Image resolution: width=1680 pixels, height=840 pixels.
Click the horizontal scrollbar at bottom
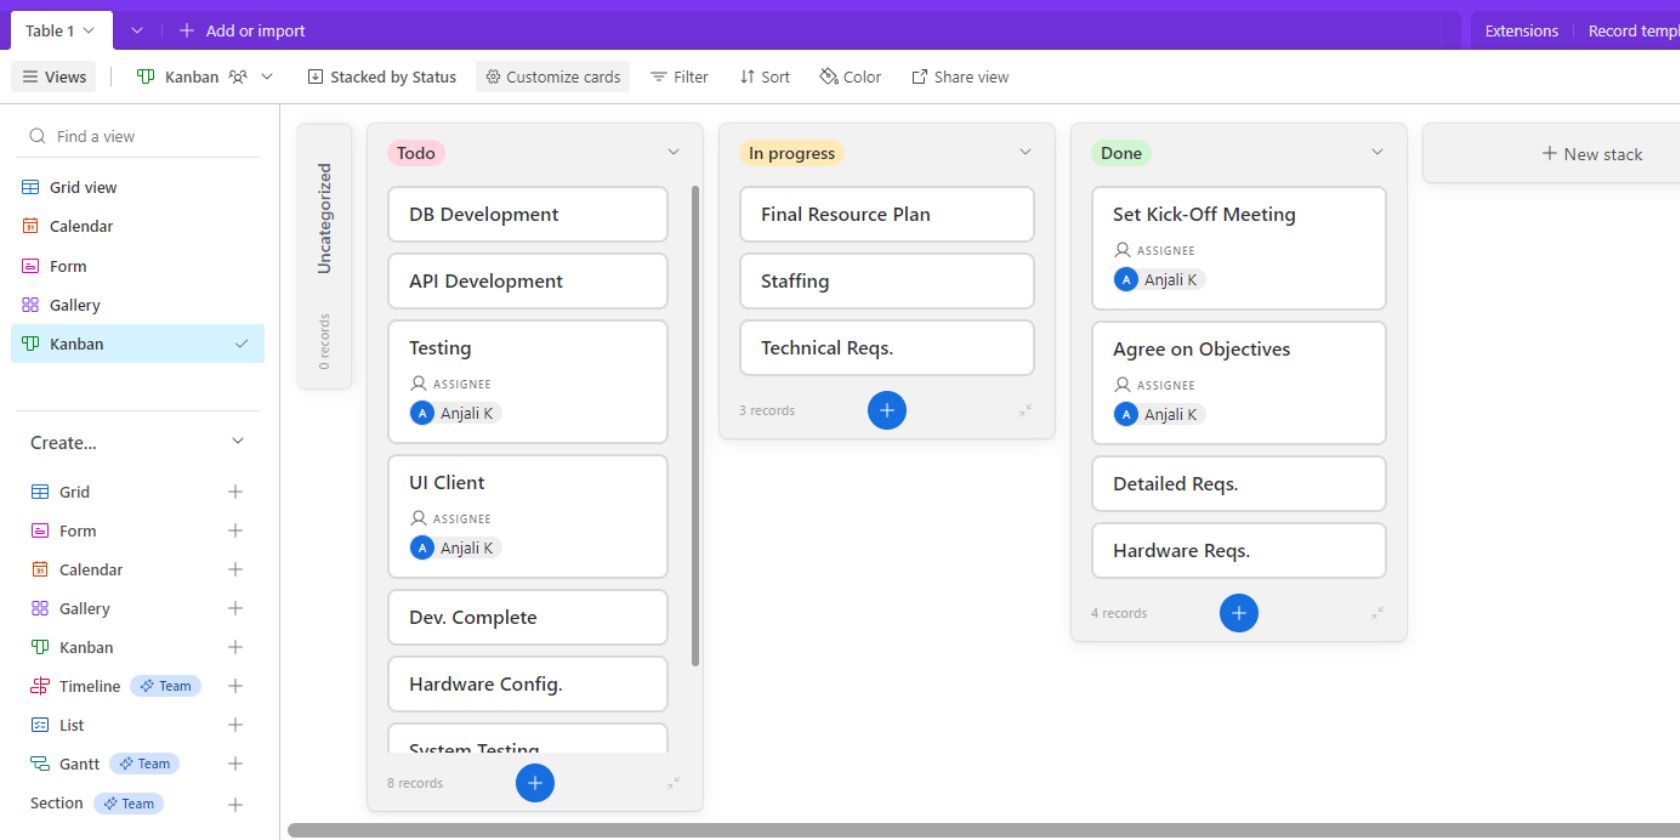click(900, 830)
